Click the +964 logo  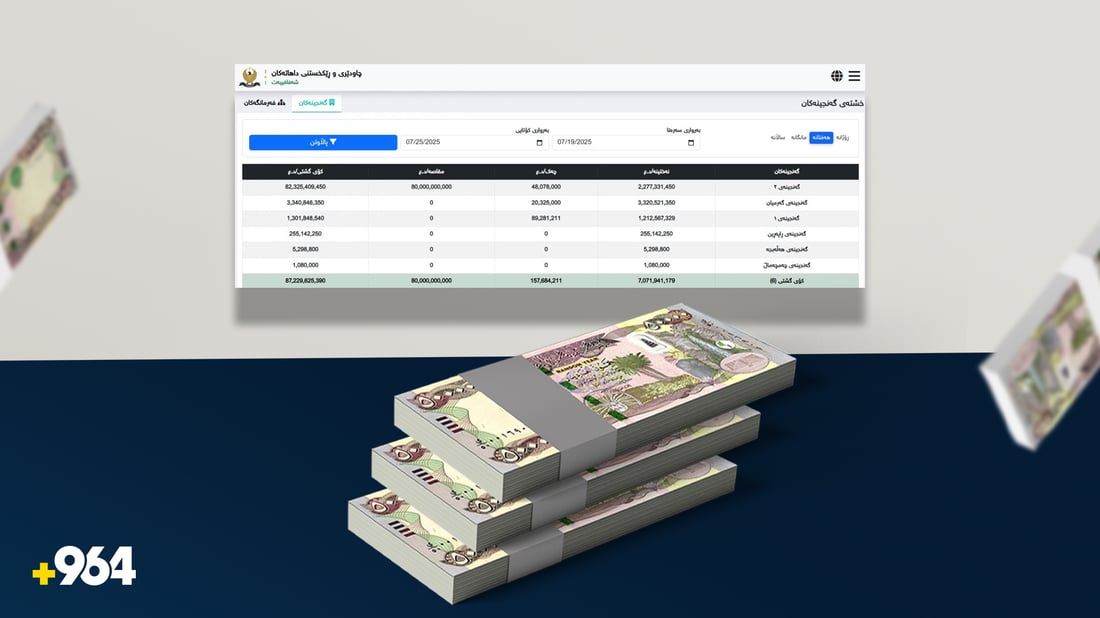(84, 567)
